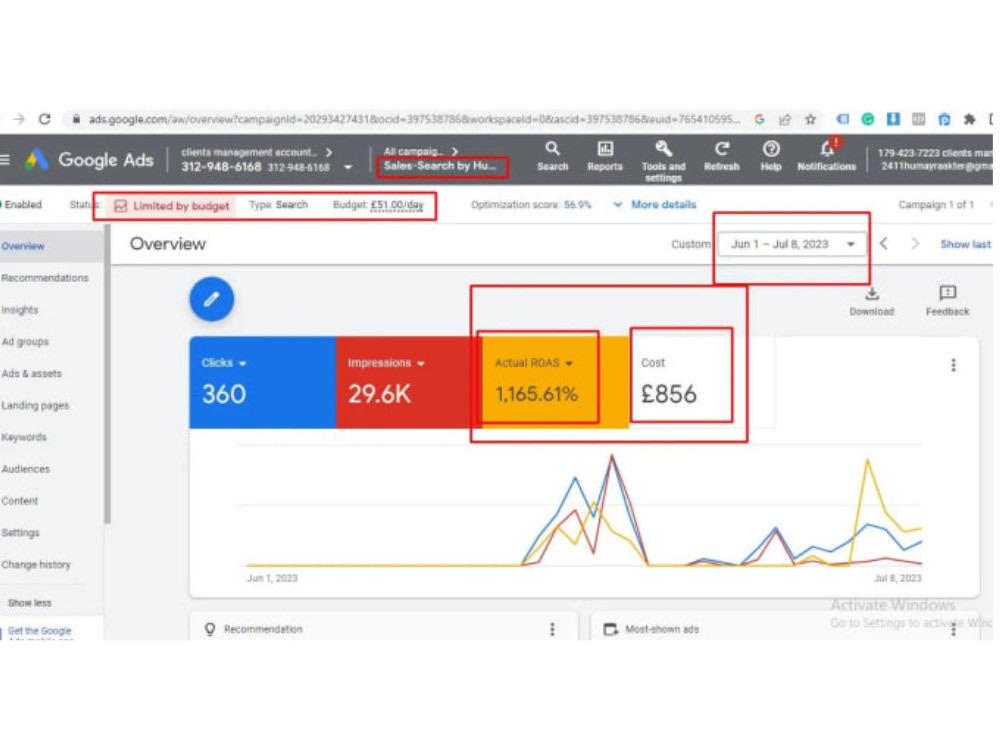Click the Most-shown ads card icon
Image resolution: width=1000 pixels, height=750 pixels.
[x=610, y=629]
